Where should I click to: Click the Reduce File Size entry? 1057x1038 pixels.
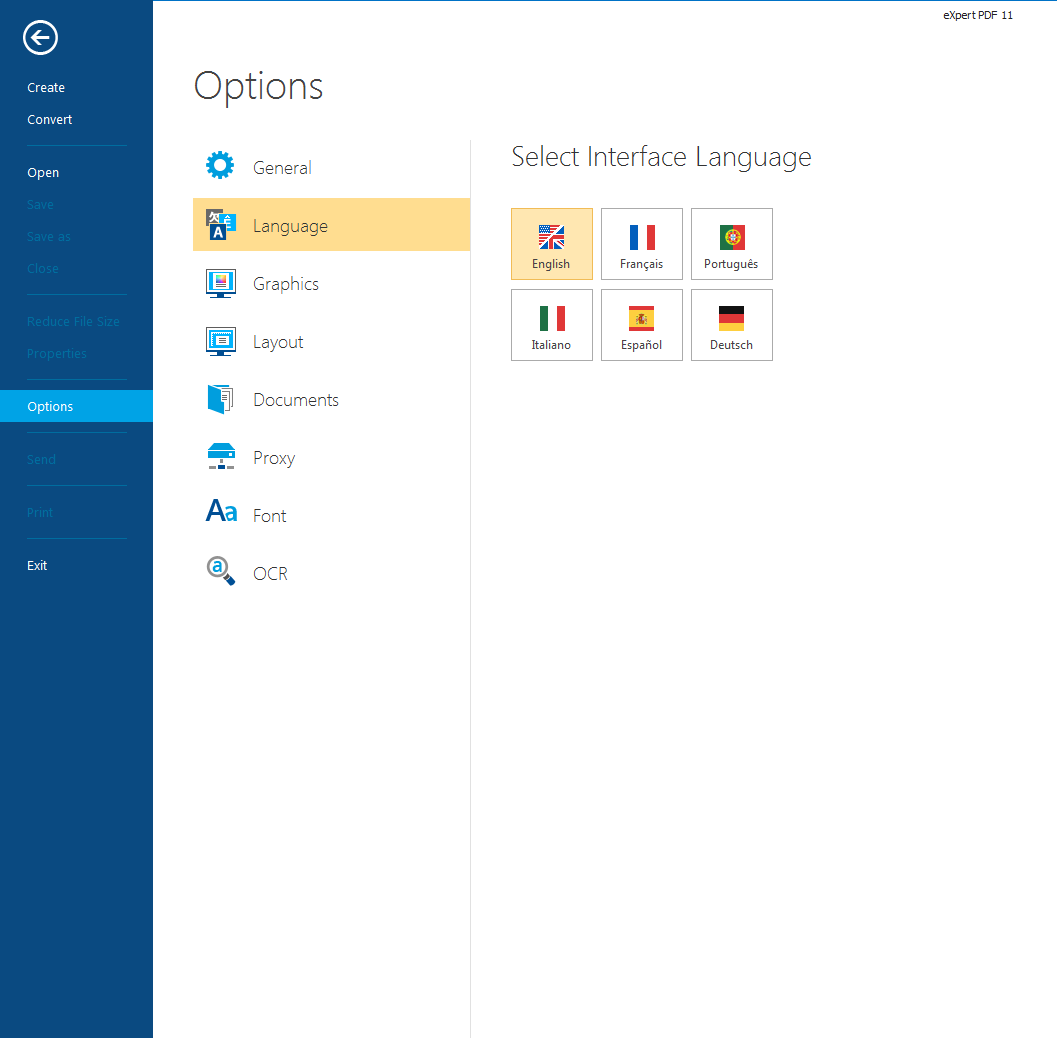coord(73,322)
